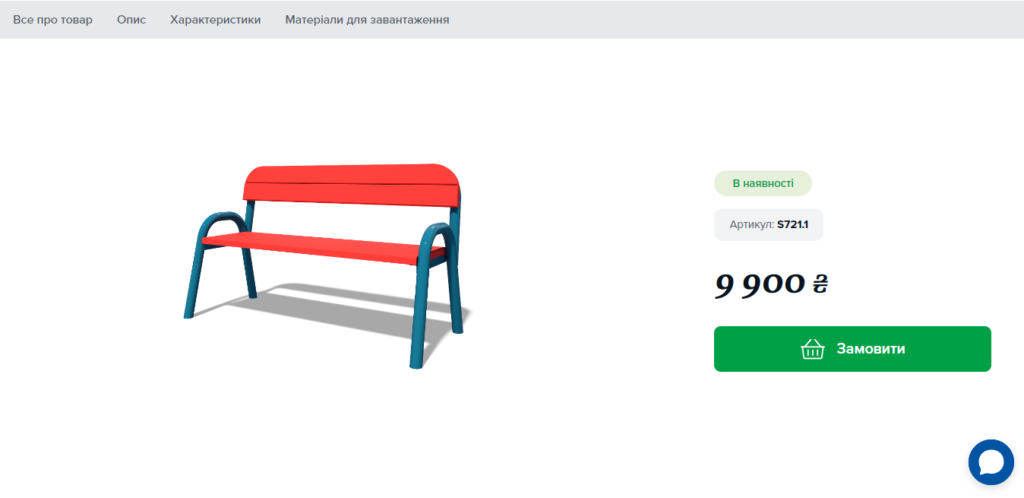Click the Замовити text label
1024x498 pixels.
click(x=871, y=349)
